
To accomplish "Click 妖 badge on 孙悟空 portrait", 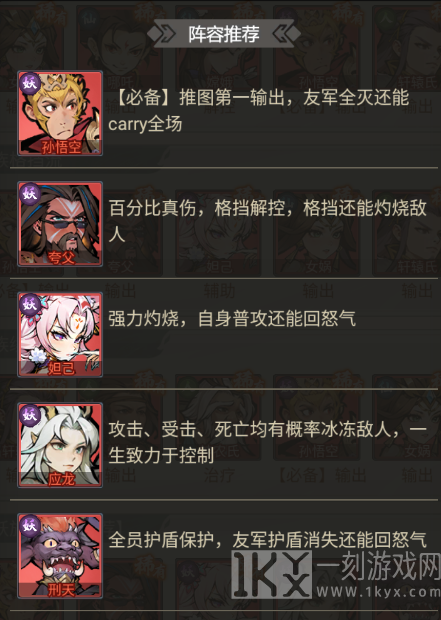I will 30,83.
